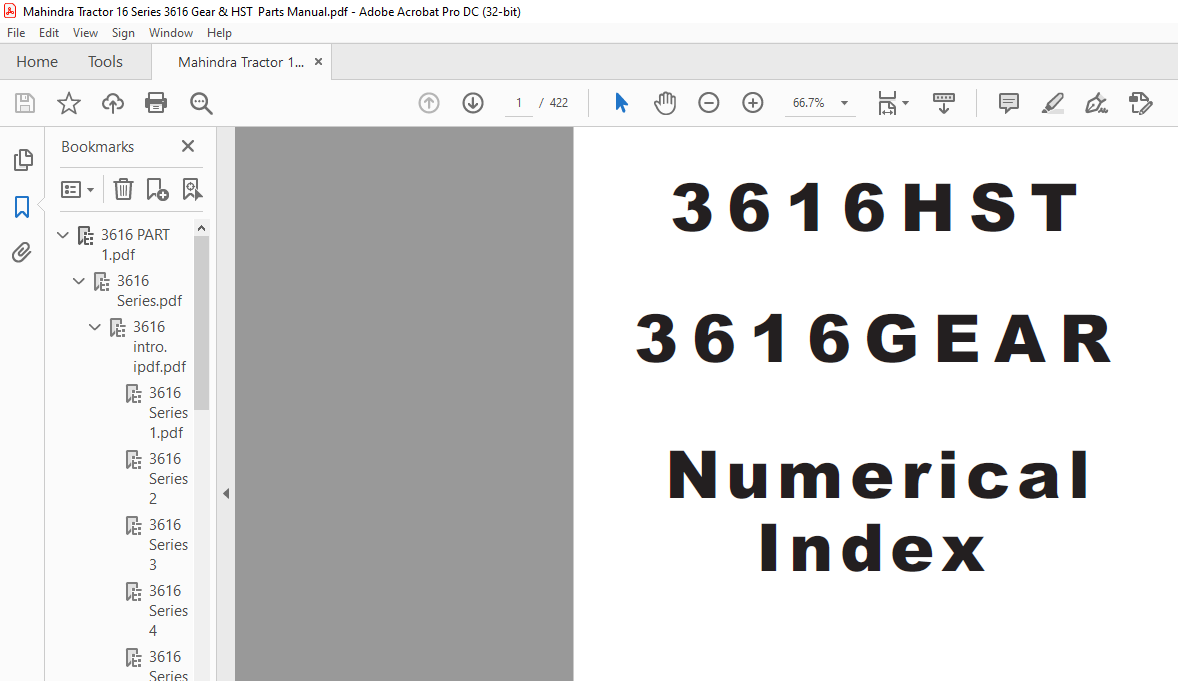The width and height of the screenshot is (1178, 681).
Task: Open bookmark 3616 intro. ipdf.pdf
Action: [159, 347]
